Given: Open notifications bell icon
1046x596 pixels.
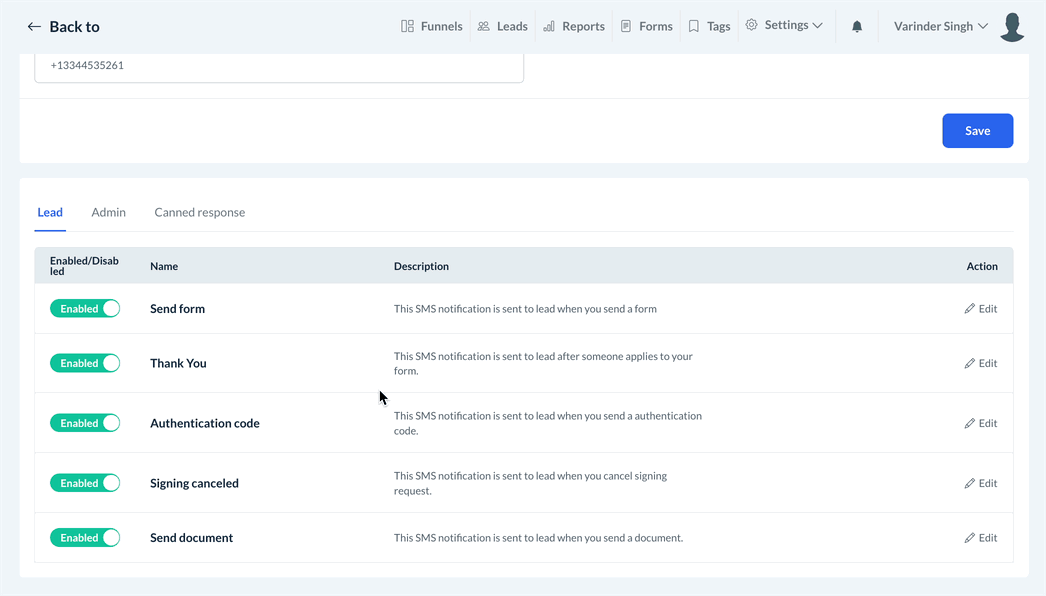Looking at the screenshot, I should coord(857,27).
